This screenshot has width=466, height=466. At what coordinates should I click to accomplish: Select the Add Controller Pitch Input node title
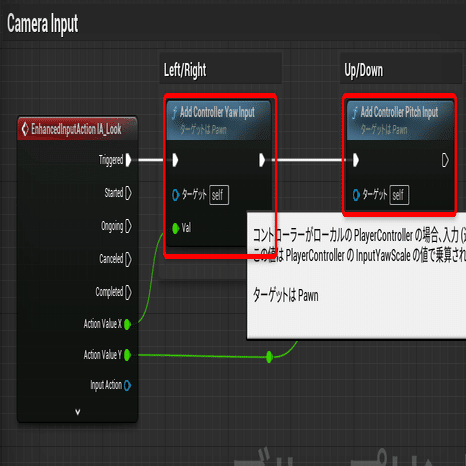(399, 112)
